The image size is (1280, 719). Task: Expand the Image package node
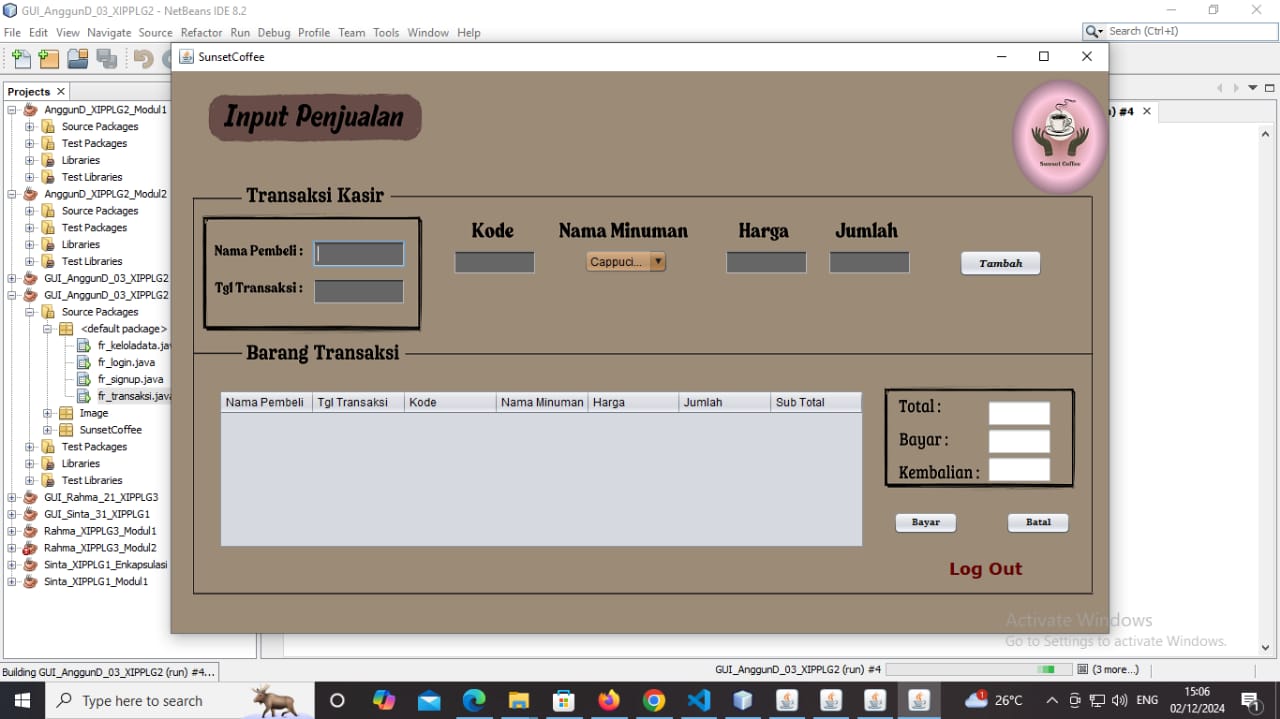pos(48,413)
